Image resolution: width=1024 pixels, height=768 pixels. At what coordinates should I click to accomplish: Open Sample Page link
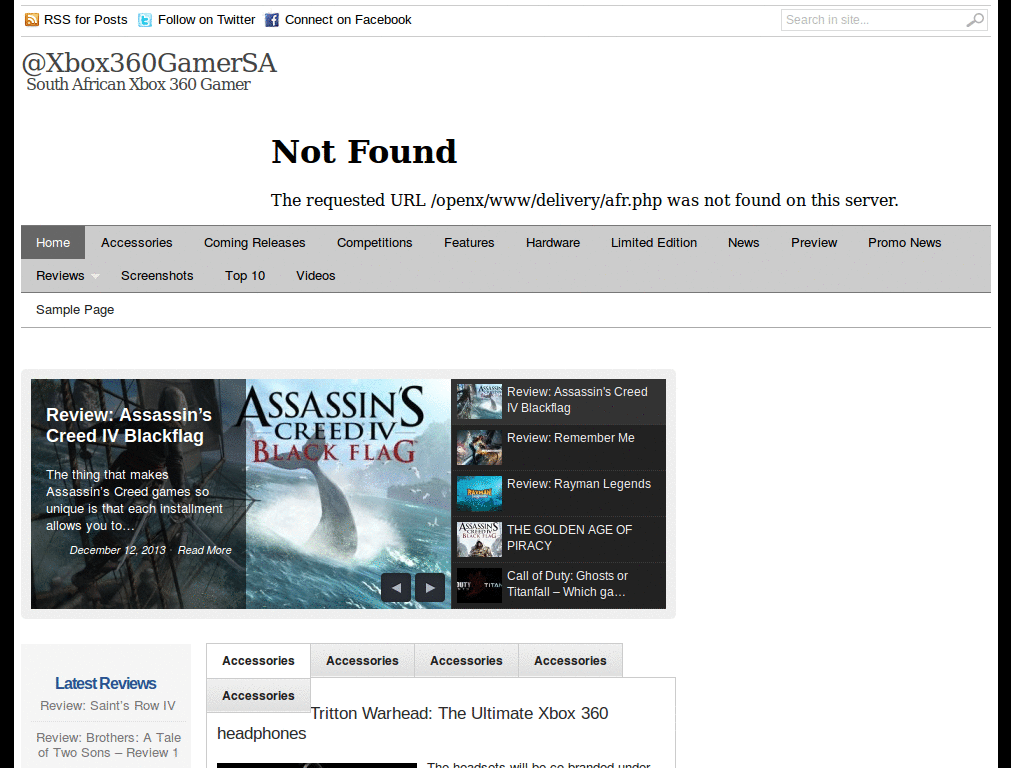75,310
